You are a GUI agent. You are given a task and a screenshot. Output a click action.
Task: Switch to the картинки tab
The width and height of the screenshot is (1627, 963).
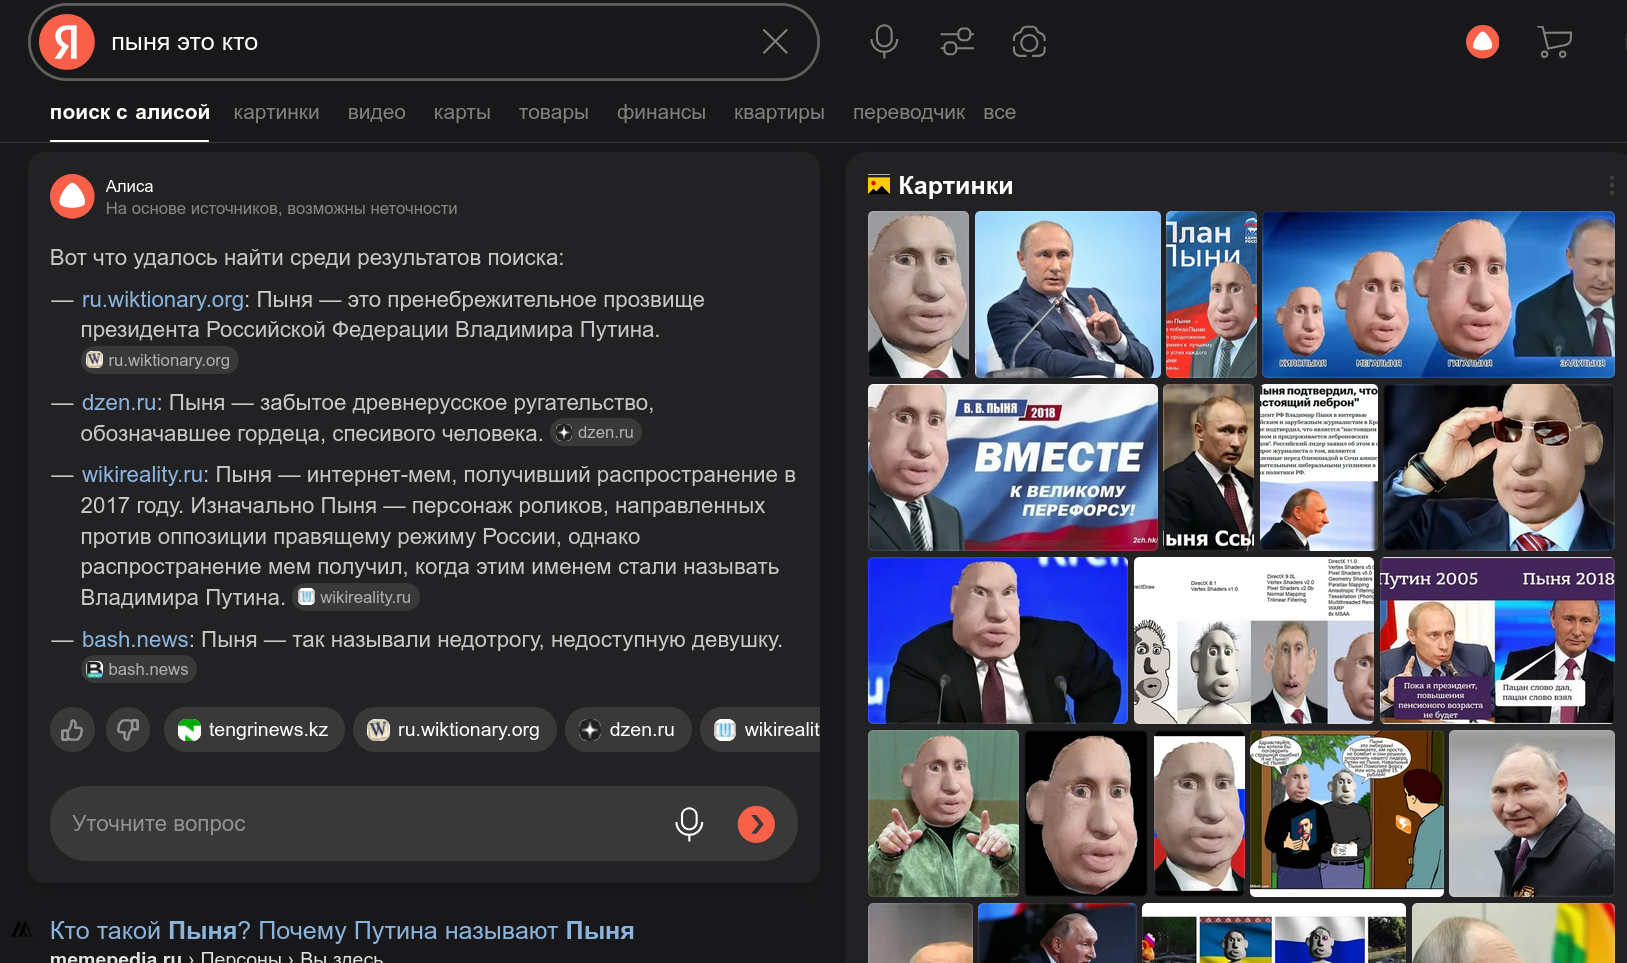pos(276,112)
